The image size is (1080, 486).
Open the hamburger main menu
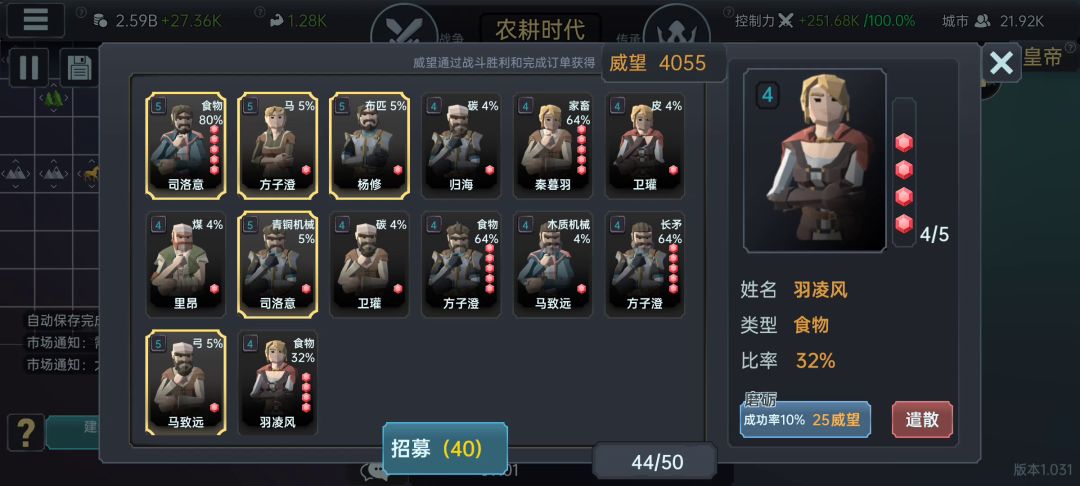pyautogui.click(x=35, y=20)
